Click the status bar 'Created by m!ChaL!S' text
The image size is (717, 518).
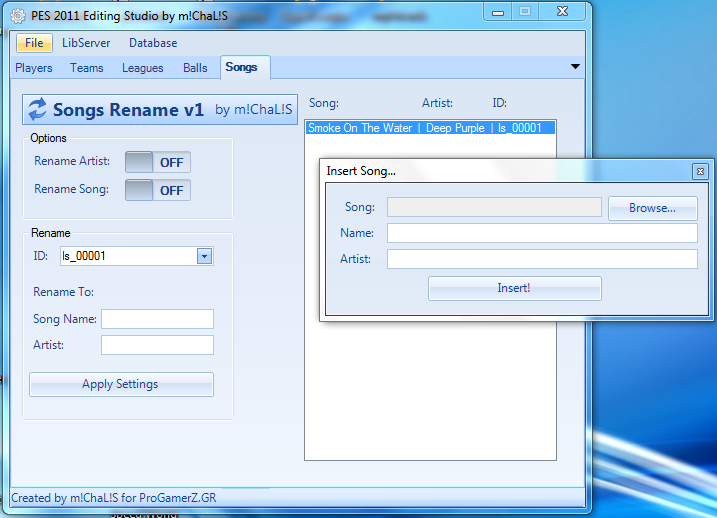113,498
